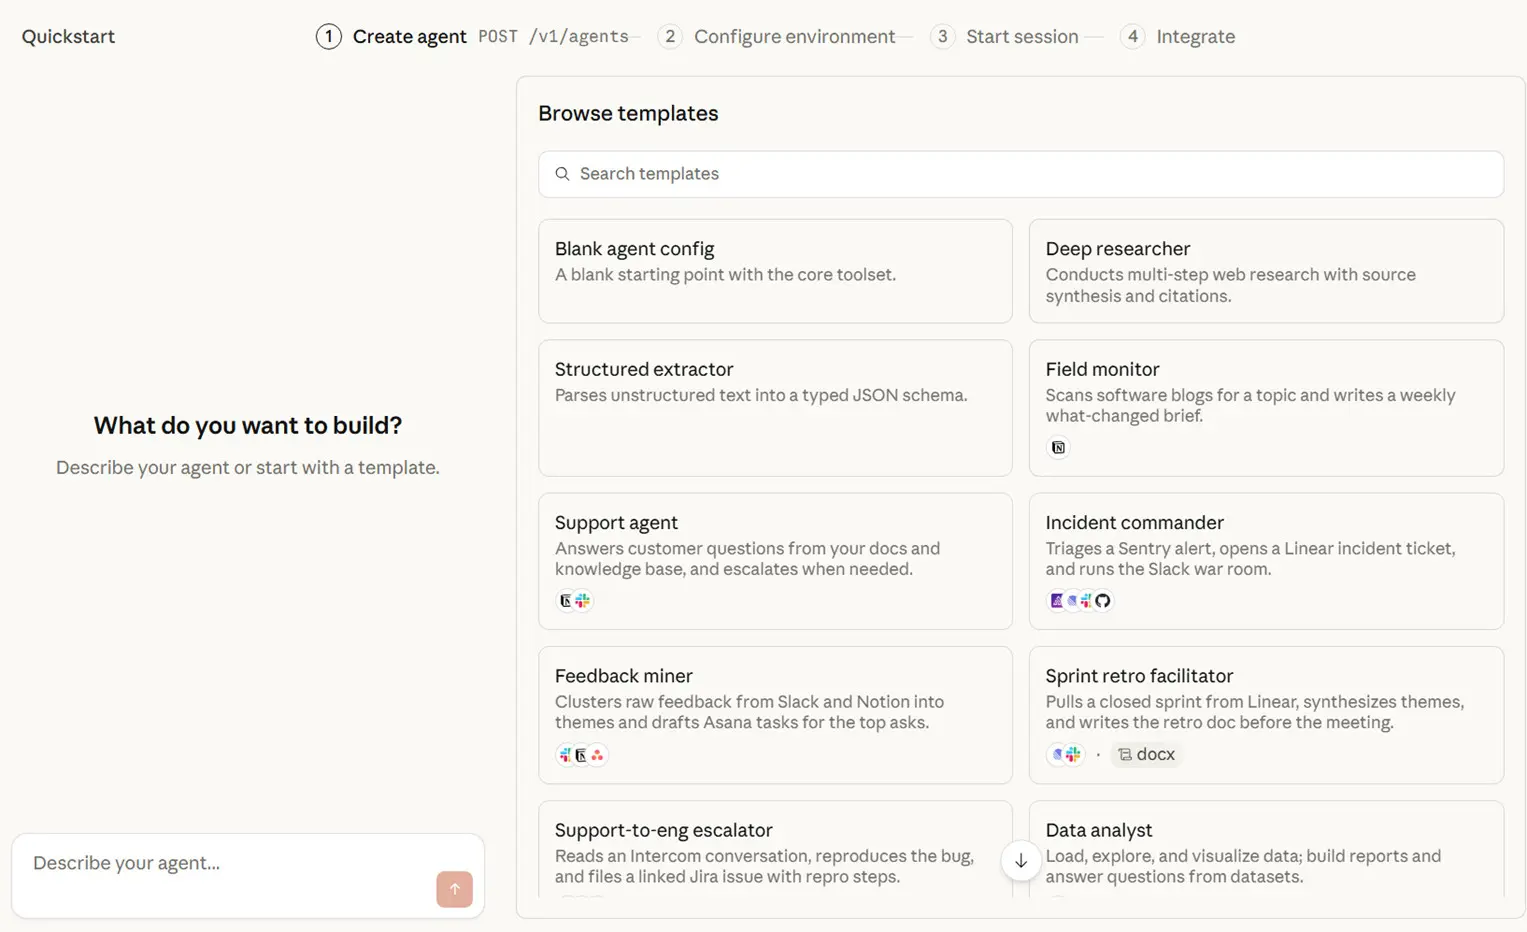Viewport: 1527px width, 932px height.
Task: Click the Quickstart title
Action: pyautogui.click(x=68, y=37)
